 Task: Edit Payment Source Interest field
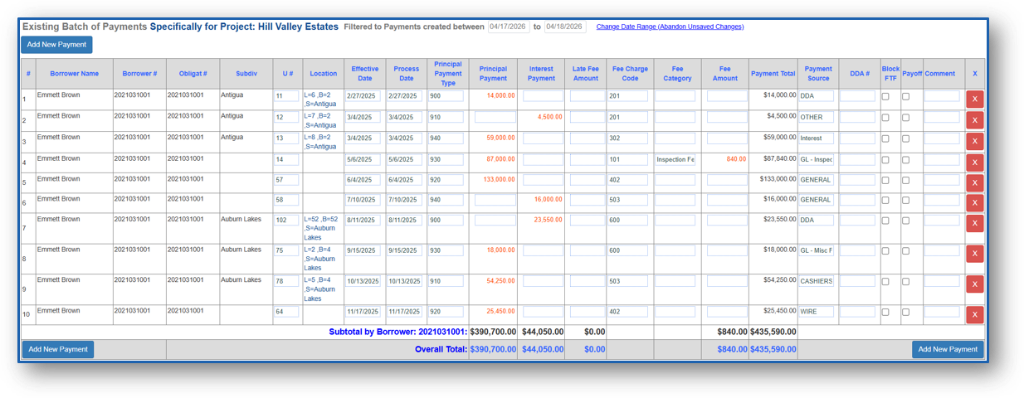pyautogui.click(x=816, y=139)
